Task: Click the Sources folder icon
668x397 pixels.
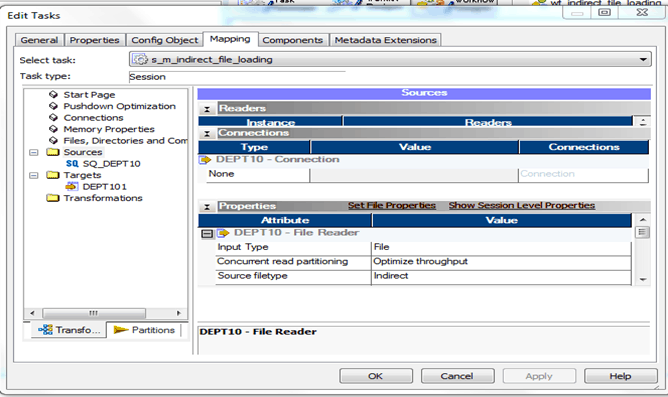Action: tap(53, 152)
